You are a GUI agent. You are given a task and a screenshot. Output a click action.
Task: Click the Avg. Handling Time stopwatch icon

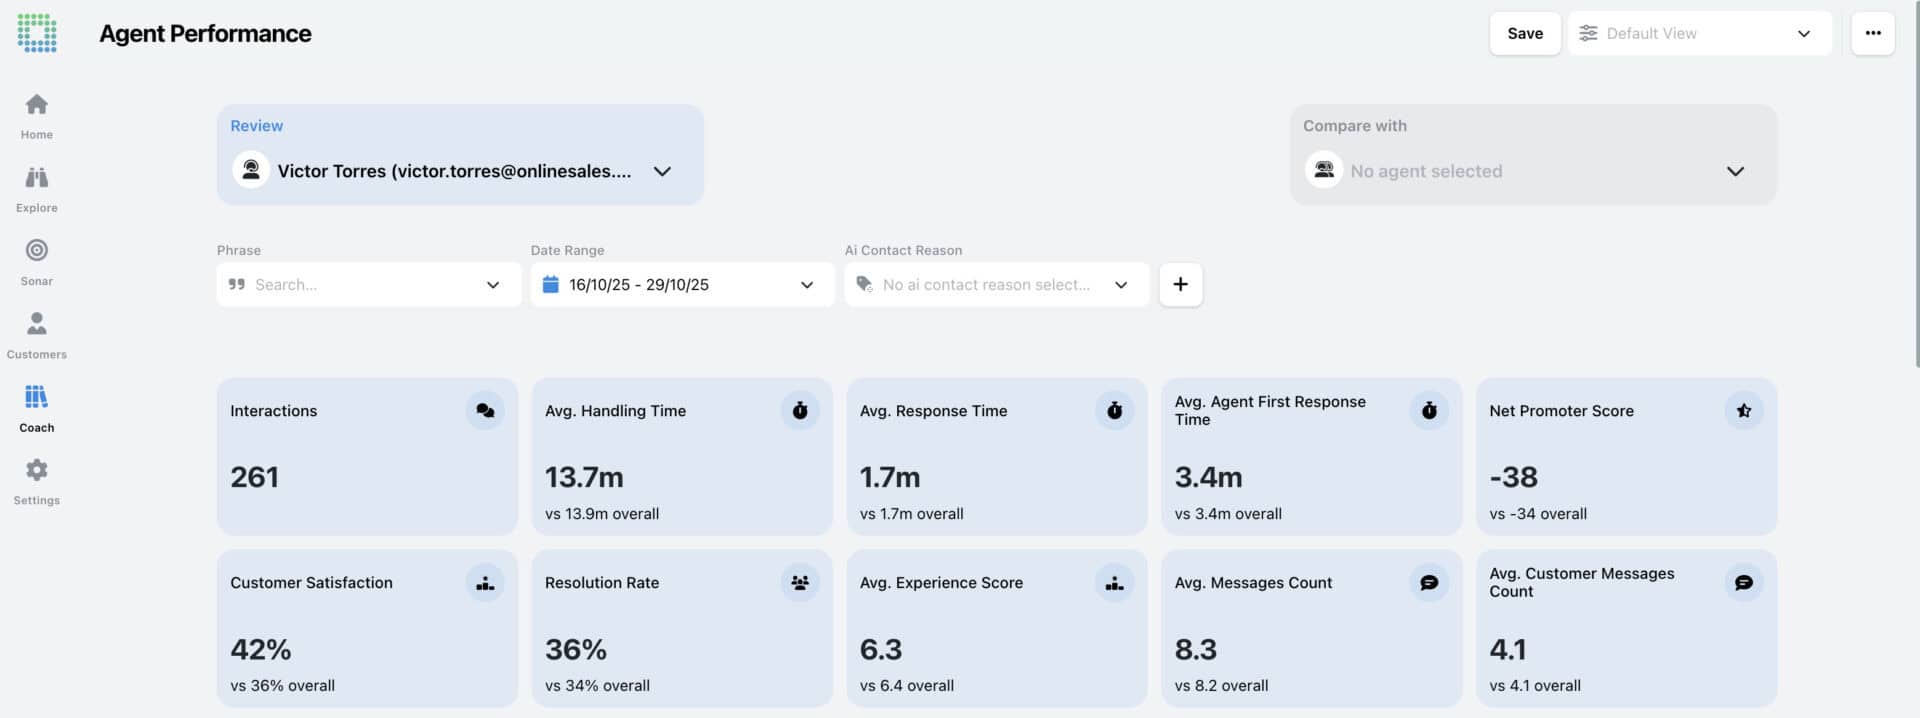(x=799, y=410)
